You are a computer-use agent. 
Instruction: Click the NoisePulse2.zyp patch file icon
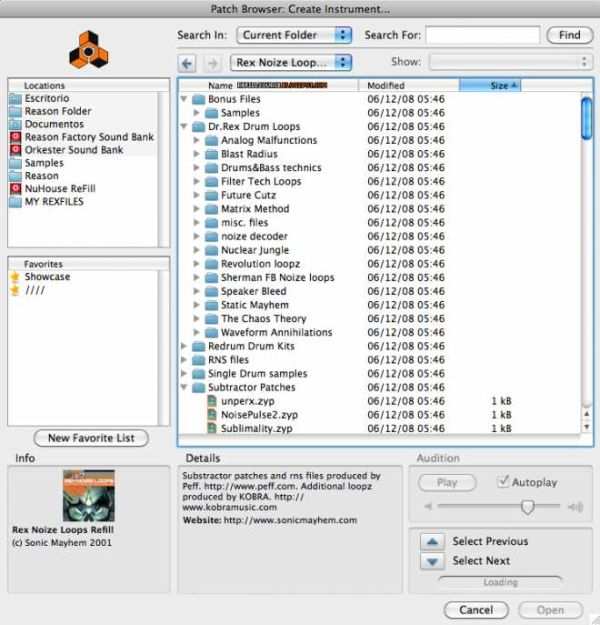point(212,415)
